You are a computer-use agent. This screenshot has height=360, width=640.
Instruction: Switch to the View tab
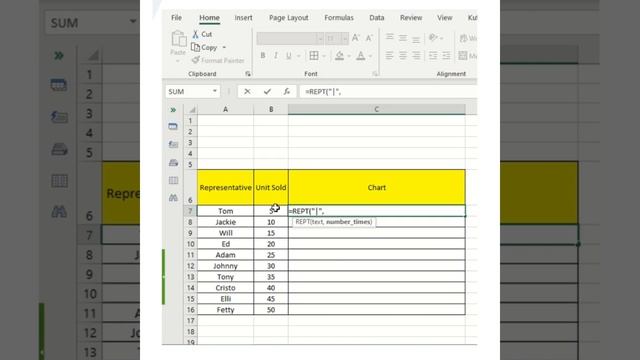(444, 18)
